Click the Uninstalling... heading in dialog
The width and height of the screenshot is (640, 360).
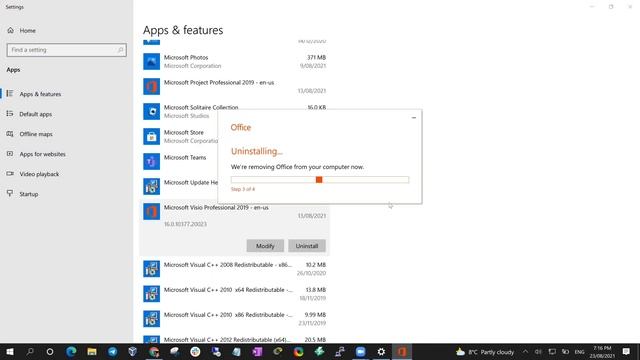click(257, 151)
